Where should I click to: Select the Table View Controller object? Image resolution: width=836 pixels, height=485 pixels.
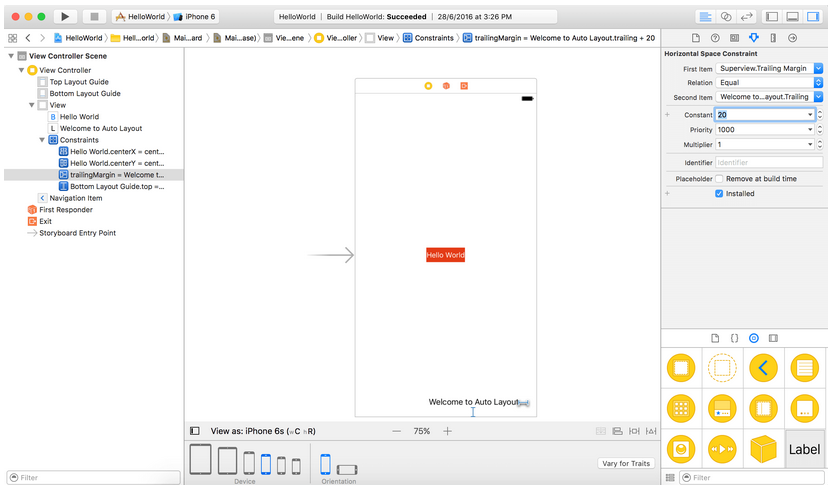(805, 368)
